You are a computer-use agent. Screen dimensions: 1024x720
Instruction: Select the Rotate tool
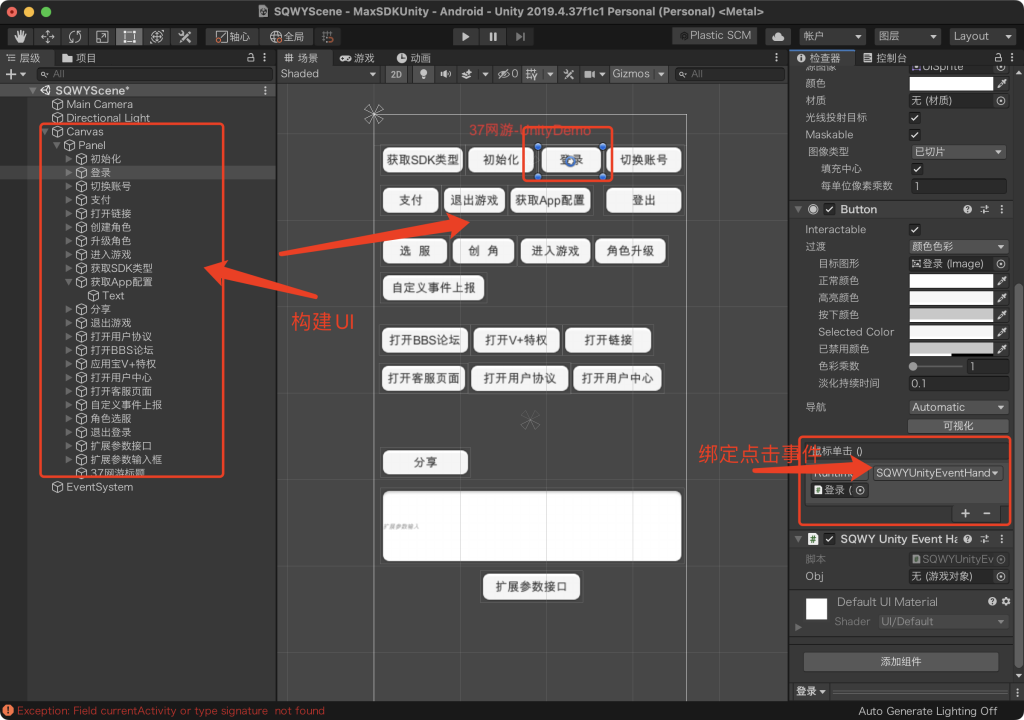tap(75, 37)
